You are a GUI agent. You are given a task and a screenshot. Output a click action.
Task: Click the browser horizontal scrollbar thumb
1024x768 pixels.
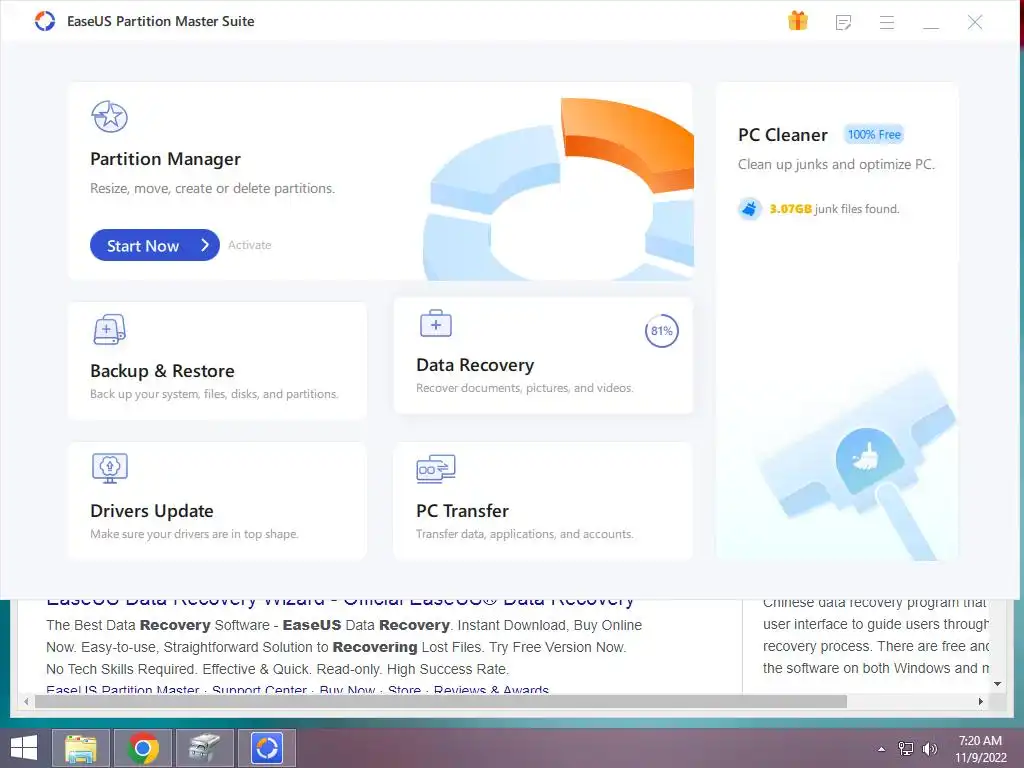point(441,701)
